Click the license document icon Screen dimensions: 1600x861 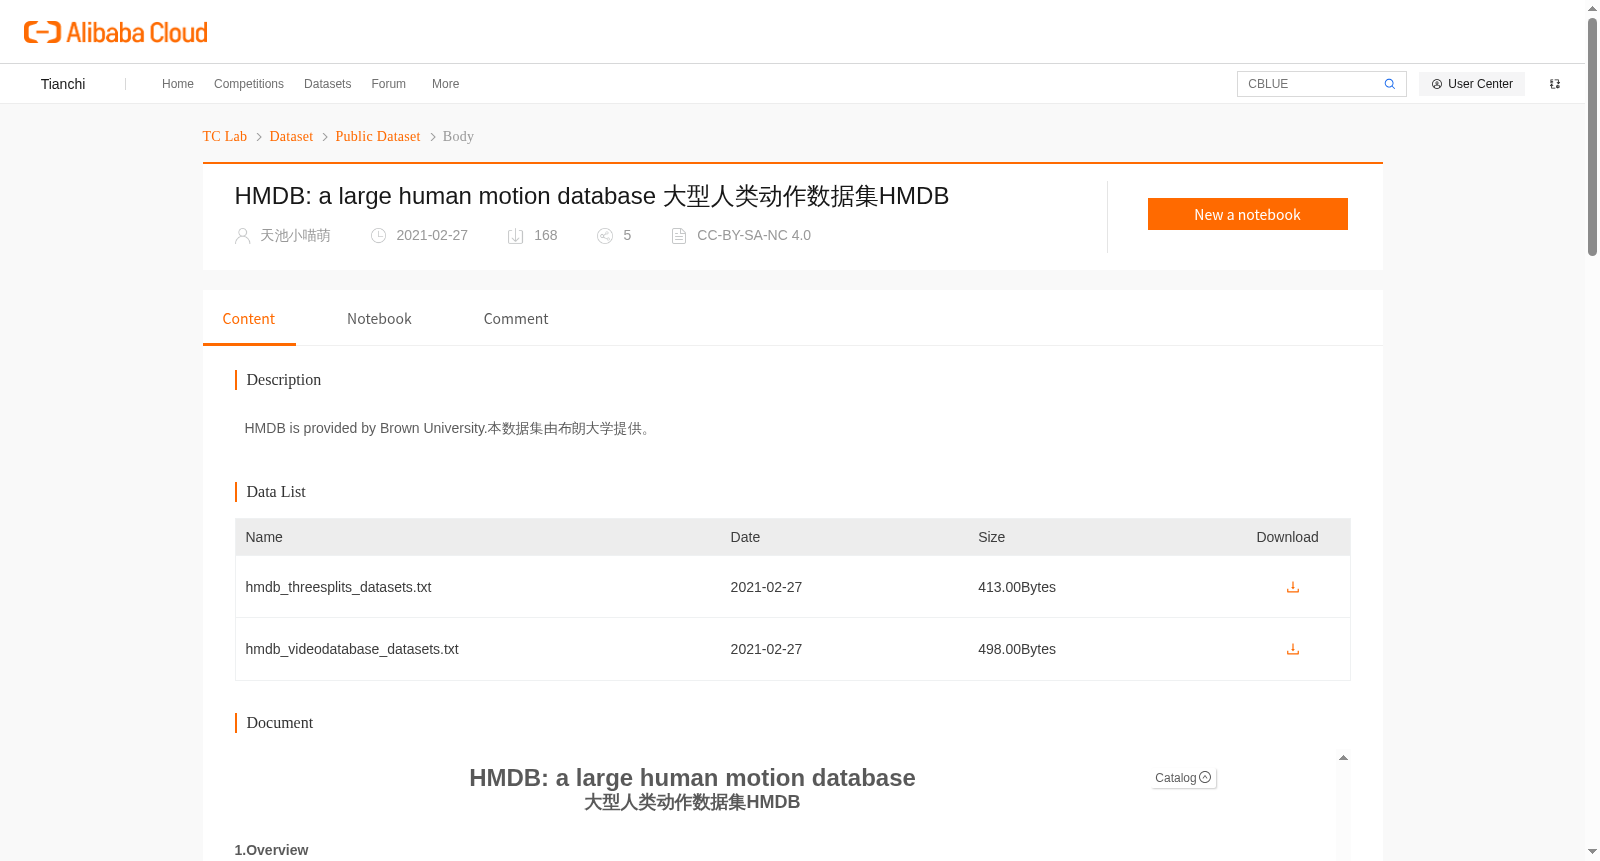pyautogui.click(x=679, y=236)
